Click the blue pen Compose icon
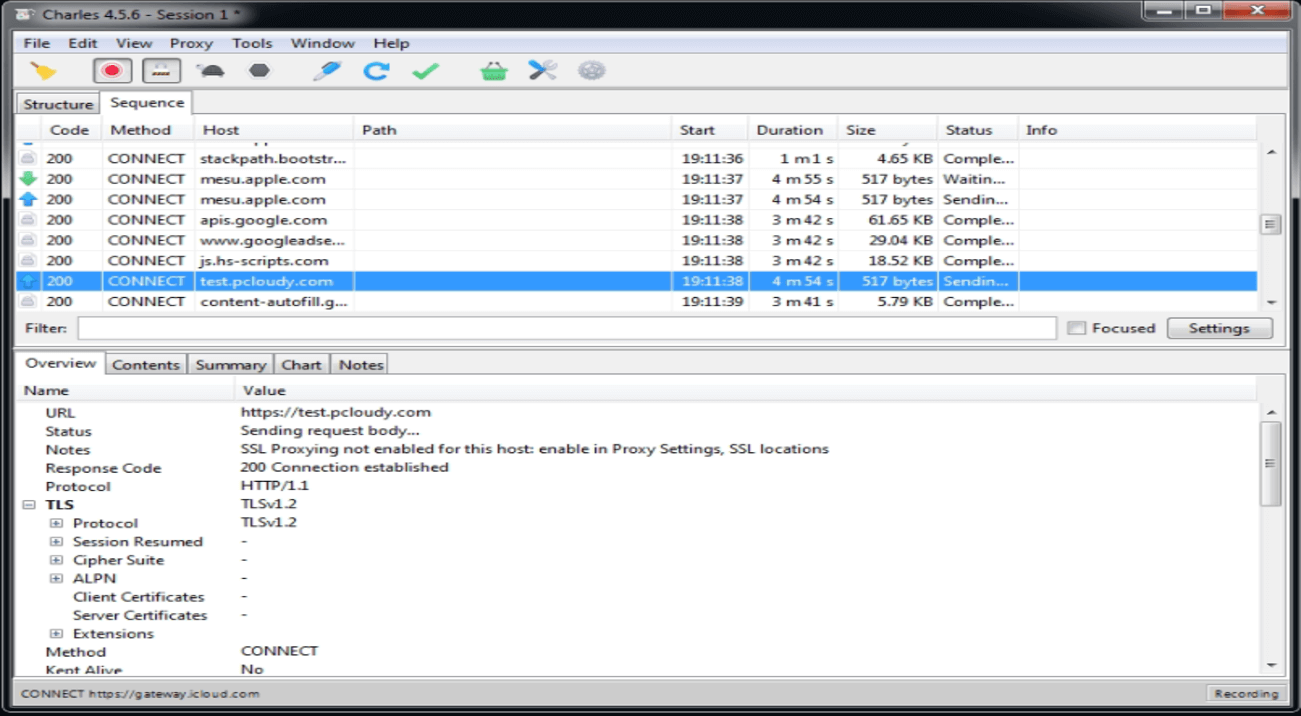This screenshot has height=716, width=1301. (x=326, y=71)
